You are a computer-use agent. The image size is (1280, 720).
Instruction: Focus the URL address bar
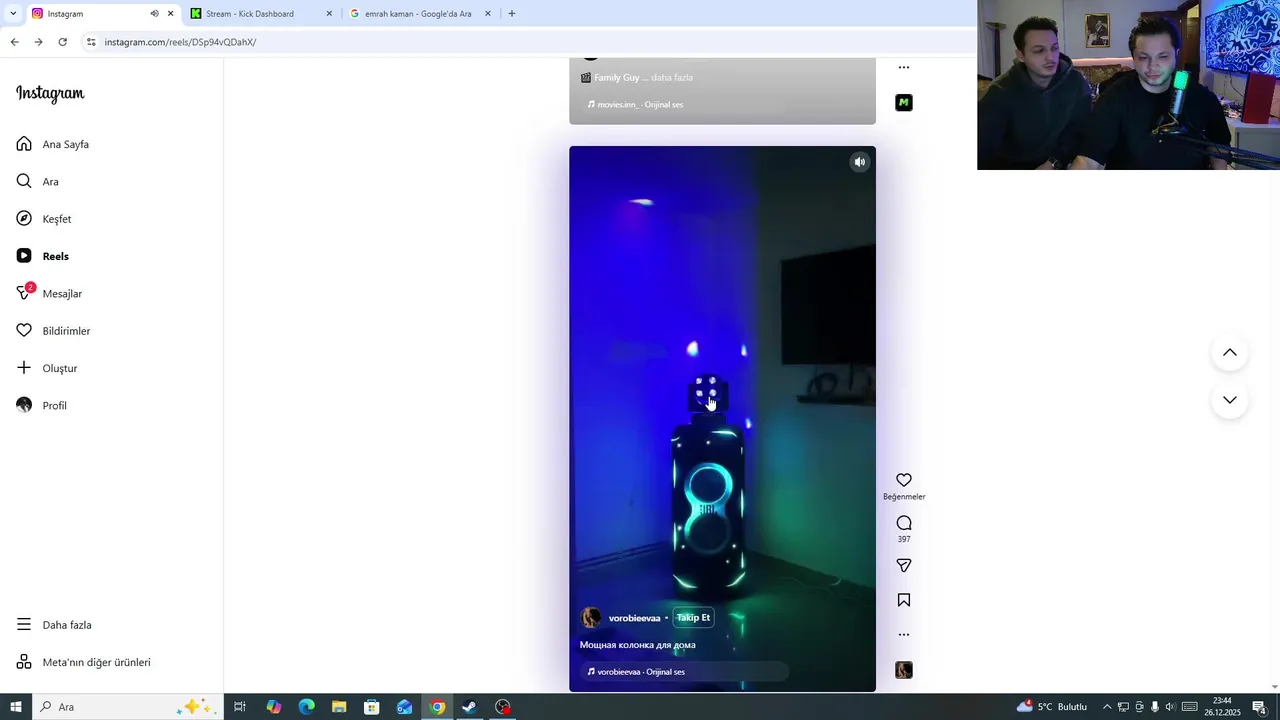tap(530, 42)
